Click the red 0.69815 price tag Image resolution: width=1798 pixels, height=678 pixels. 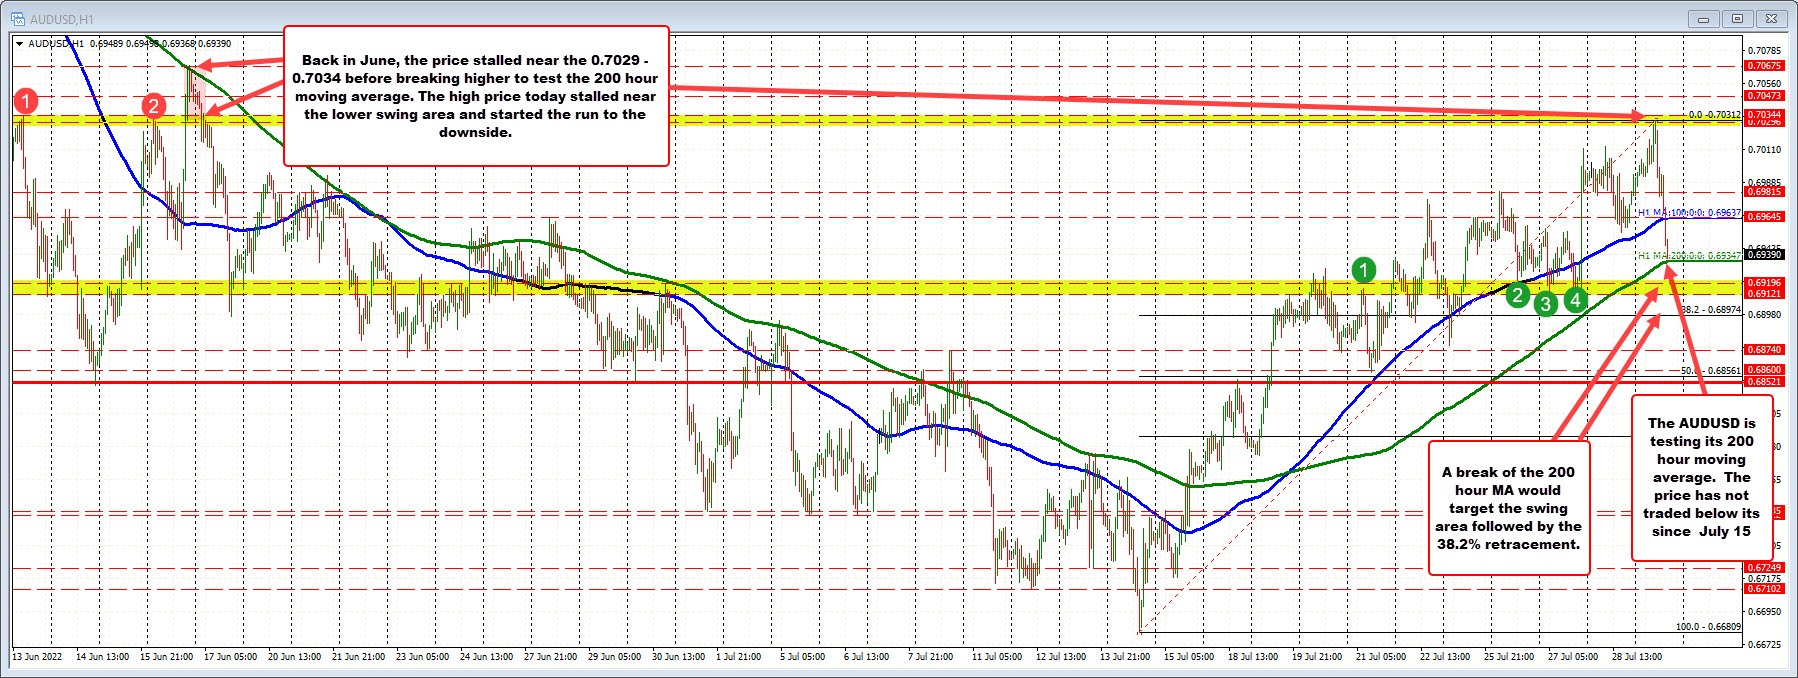point(1763,192)
